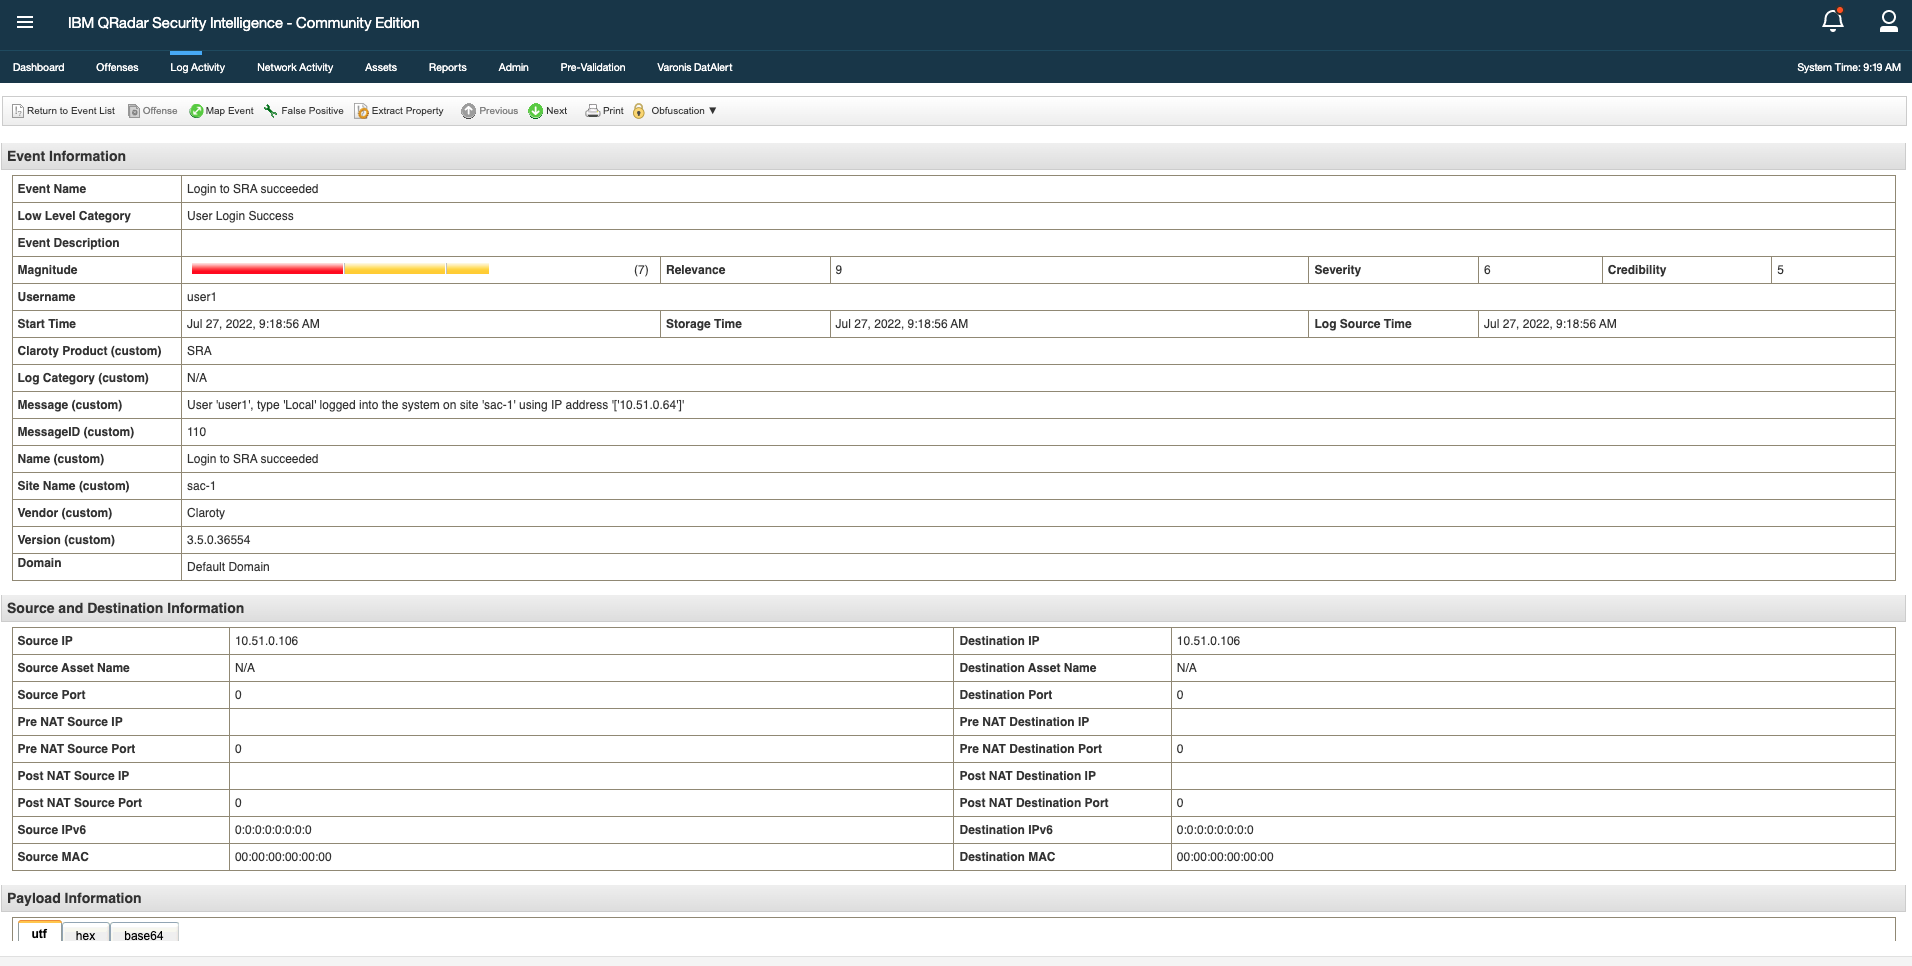Open the Varonis DatAlert tab
This screenshot has width=1912, height=966.
tap(695, 67)
